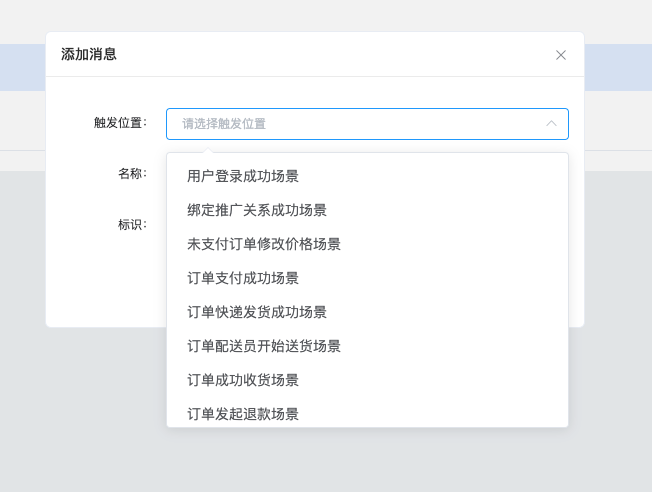
Task: Select 订单支付成功场景 in dropdown
Action: point(367,278)
